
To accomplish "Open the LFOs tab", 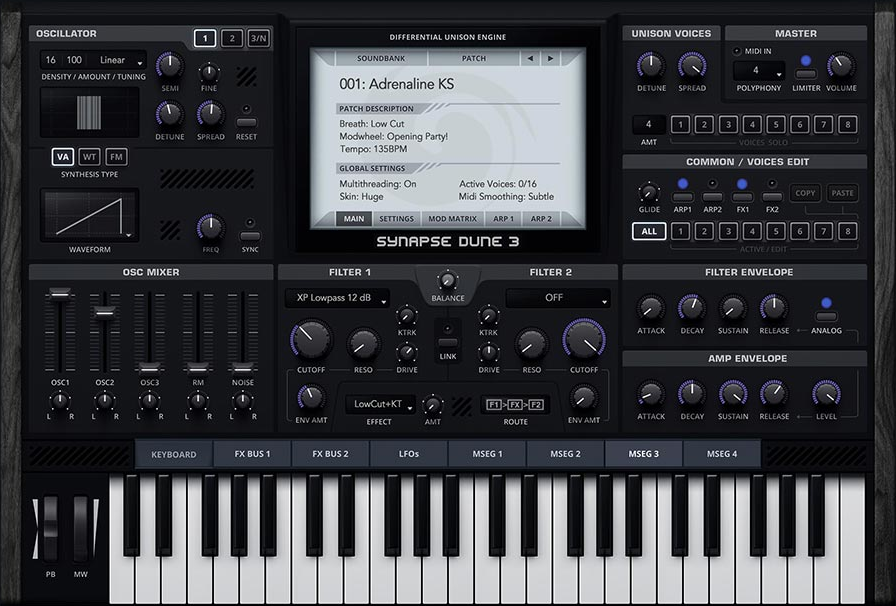I will click(409, 454).
